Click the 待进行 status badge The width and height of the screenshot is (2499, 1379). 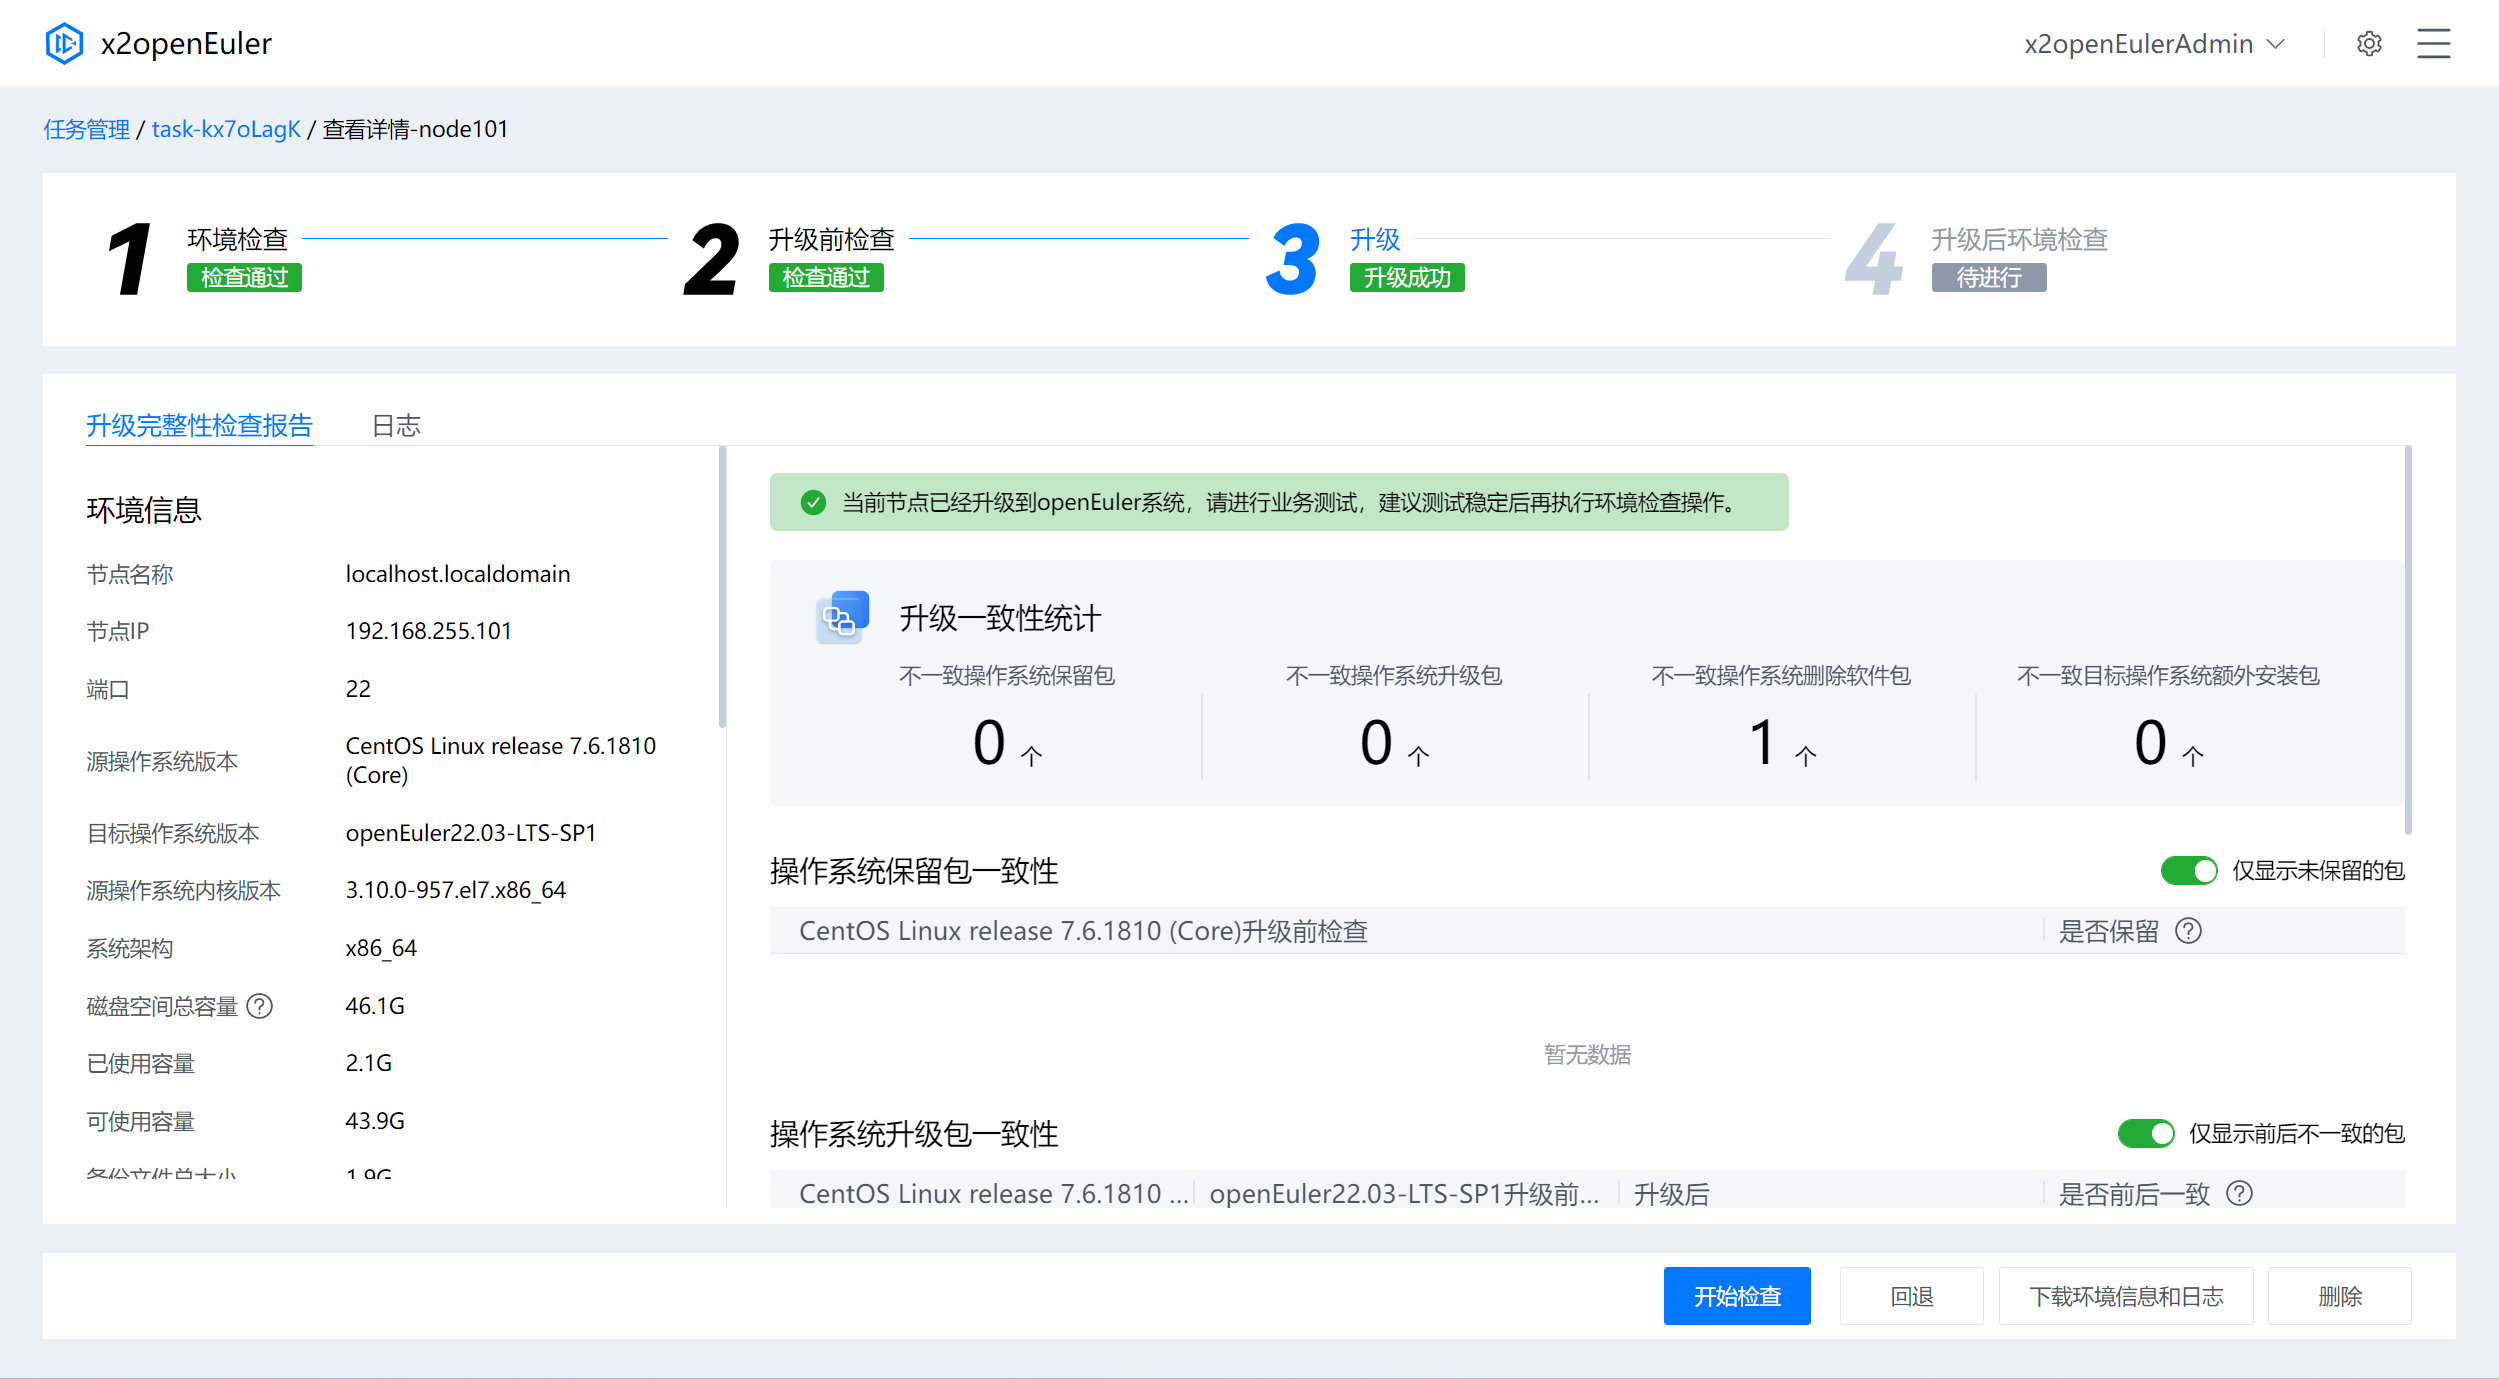coord(1989,277)
